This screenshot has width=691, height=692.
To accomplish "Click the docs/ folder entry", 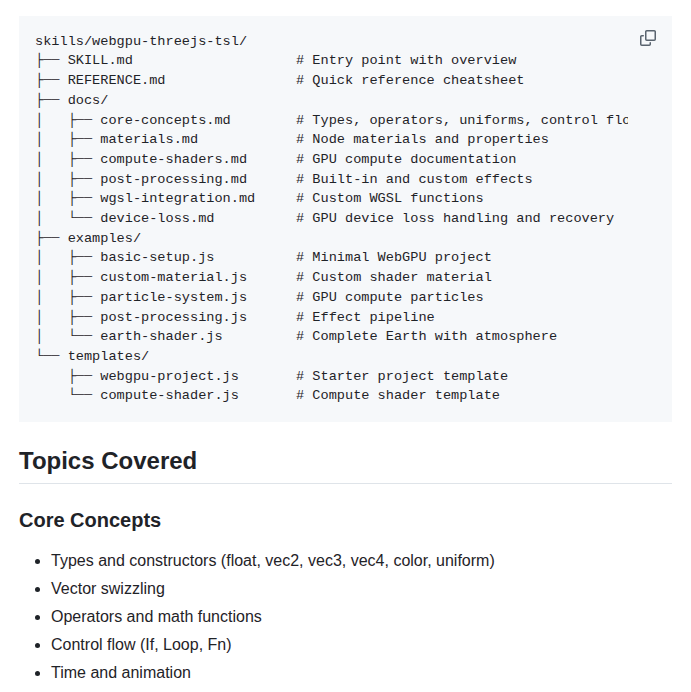I will [x=88, y=100].
